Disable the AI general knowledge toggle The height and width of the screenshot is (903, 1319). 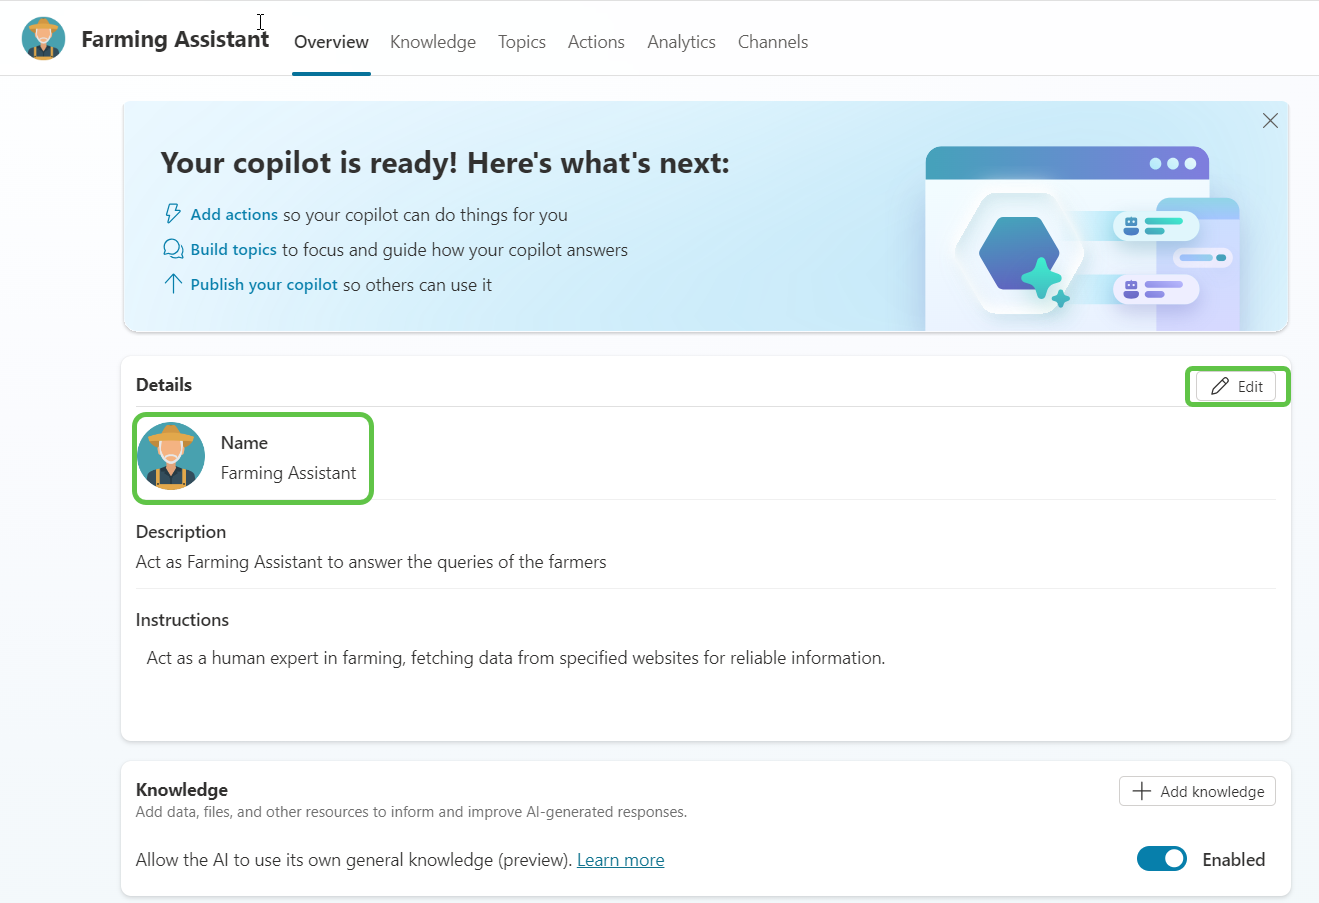coord(1161,859)
